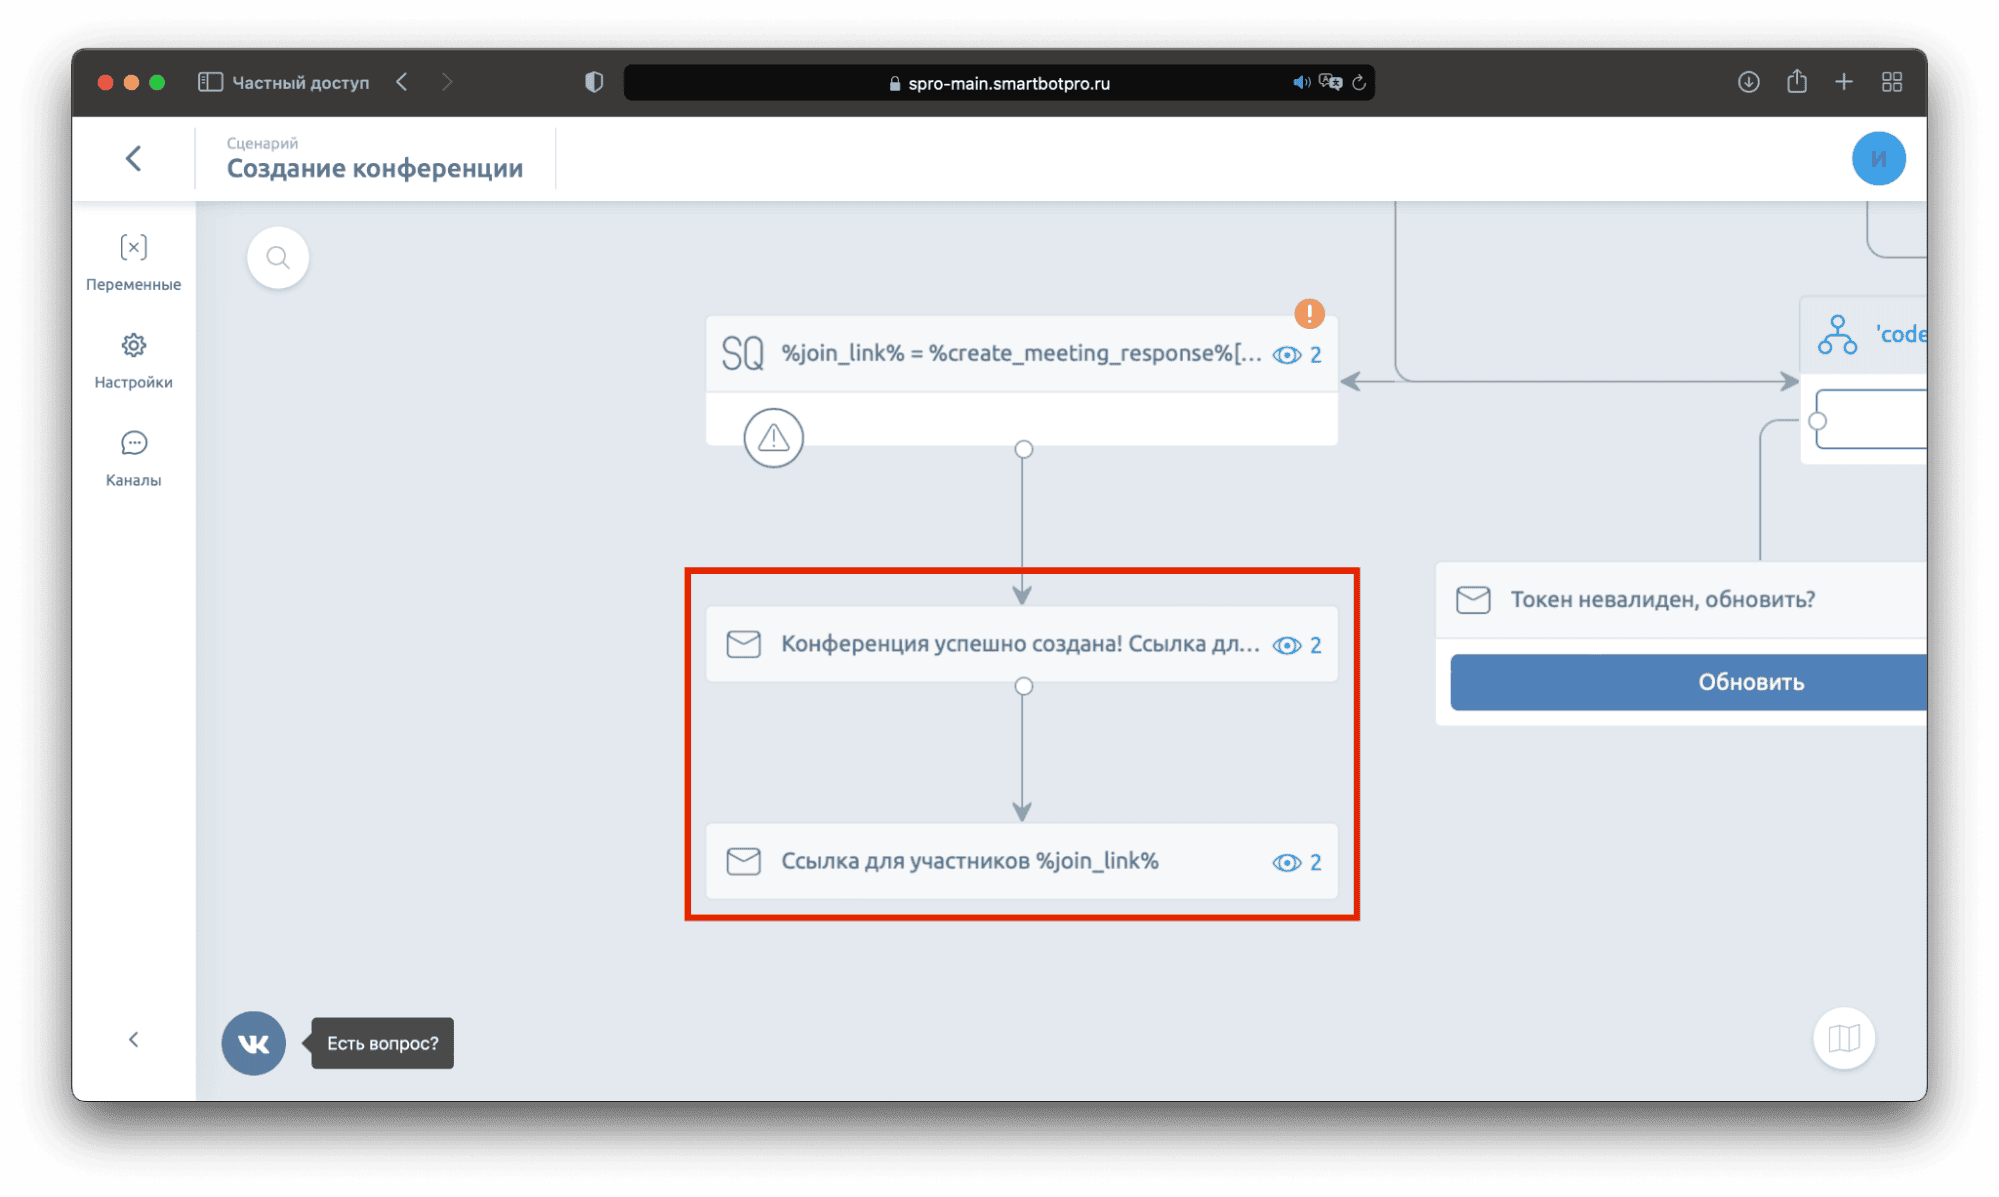This screenshot has height=1197, width=1999.
Task: Open the Переменные variables panel
Action: point(133,261)
